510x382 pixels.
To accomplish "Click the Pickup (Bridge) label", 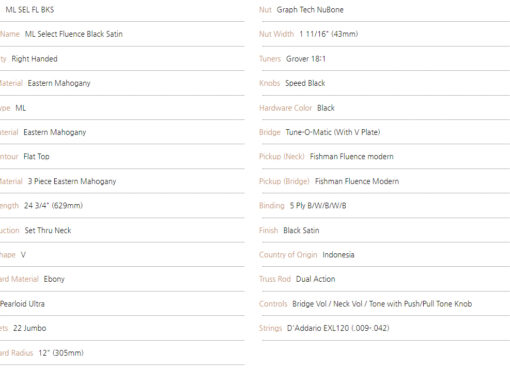I will point(284,181).
